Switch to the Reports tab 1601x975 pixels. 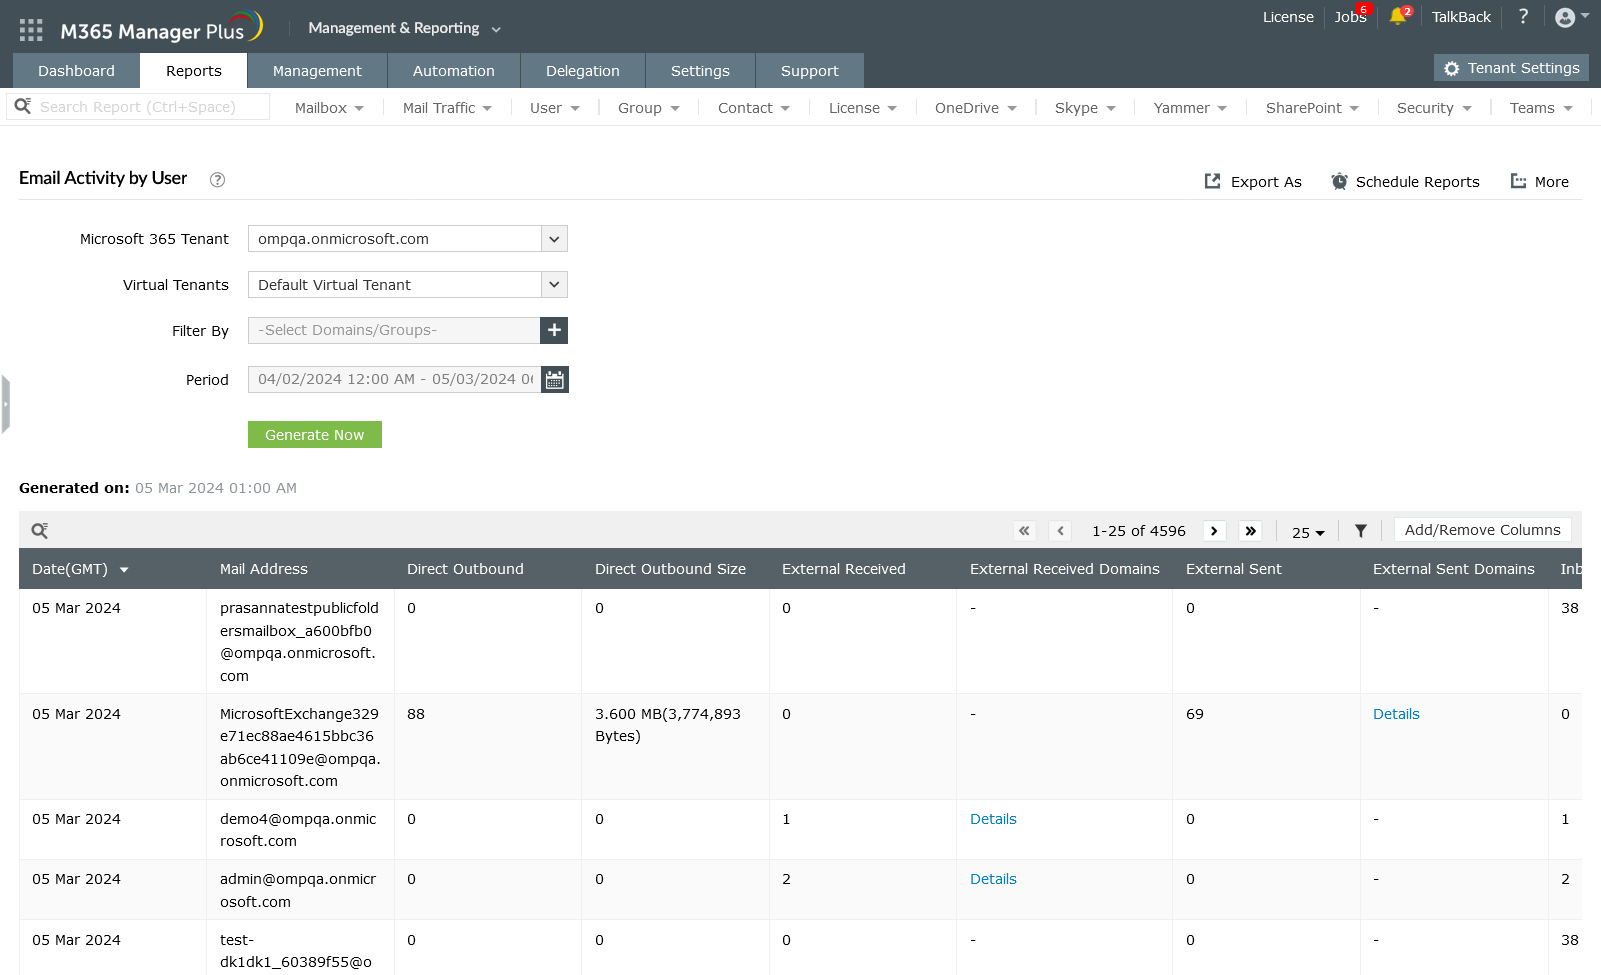click(194, 71)
